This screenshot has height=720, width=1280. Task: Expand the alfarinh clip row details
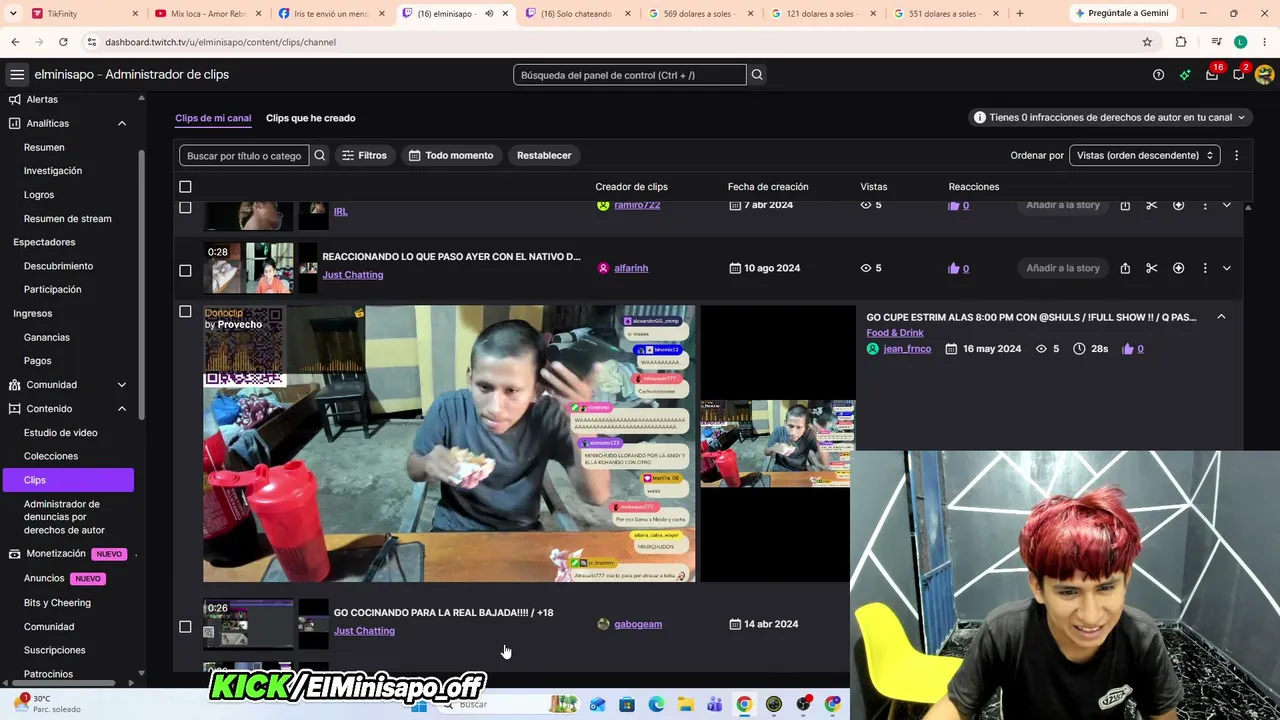pyautogui.click(x=1227, y=268)
